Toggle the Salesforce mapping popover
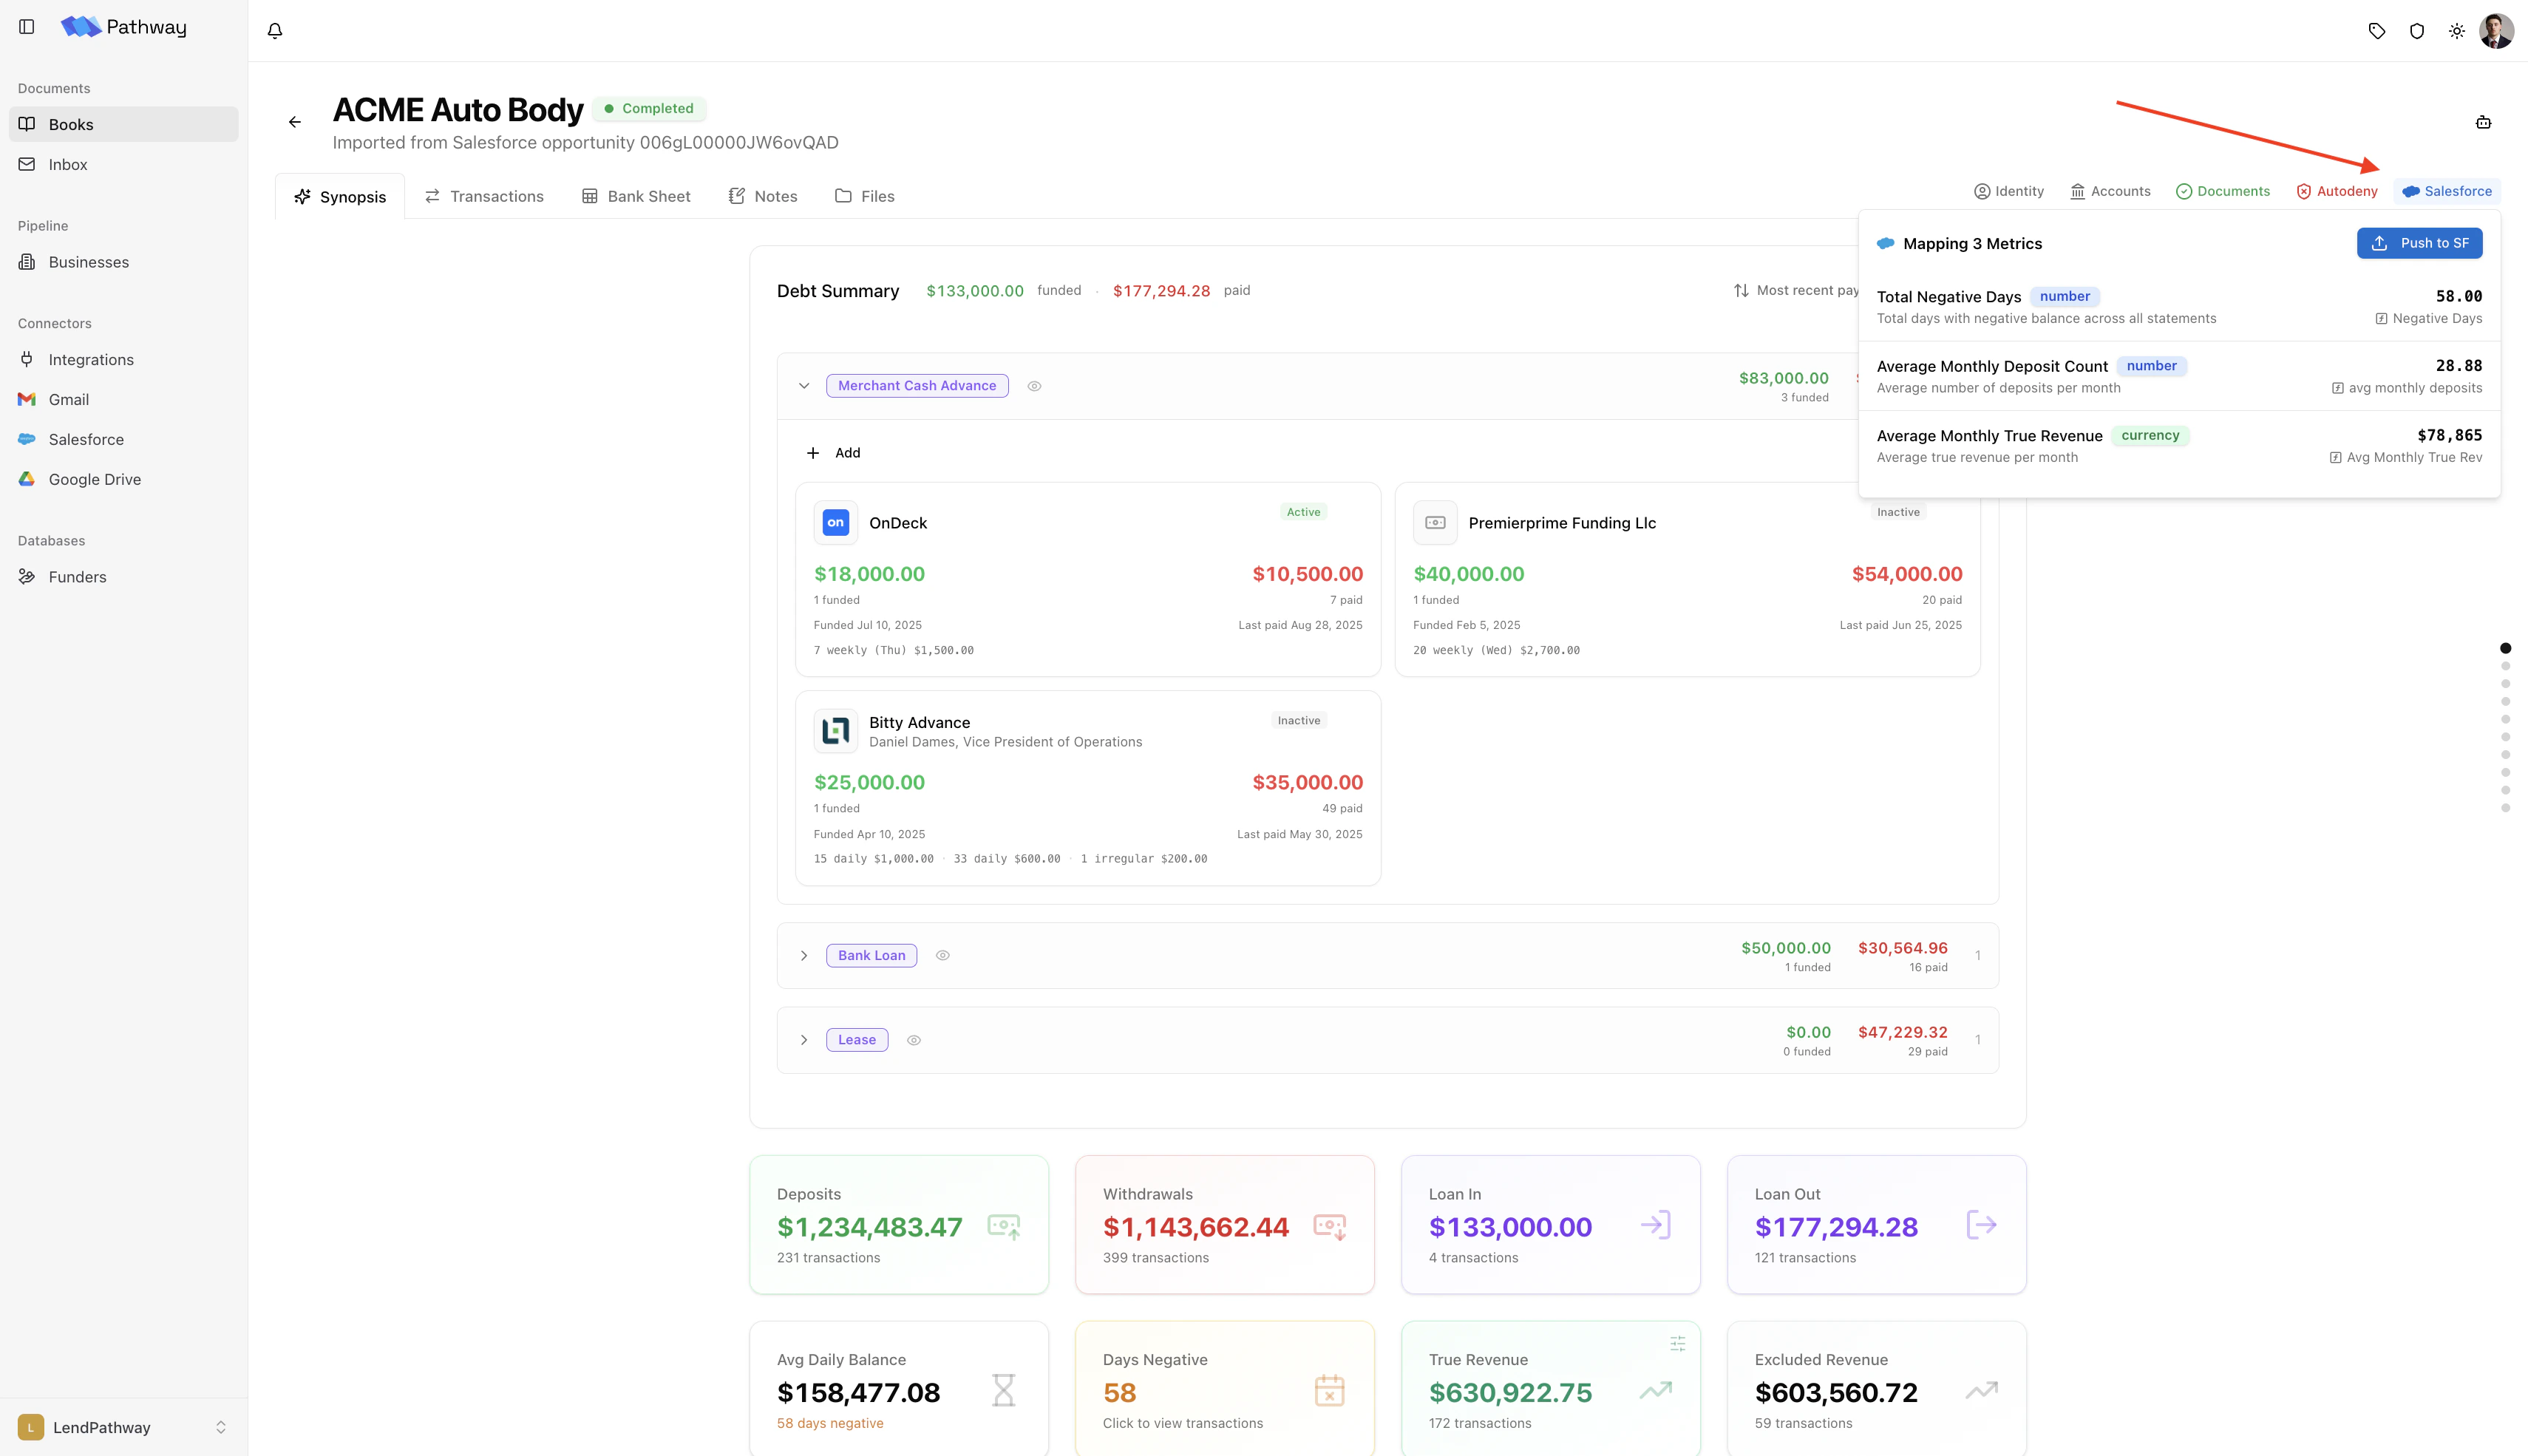Image resolution: width=2528 pixels, height=1456 pixels. pos(2447,191)
